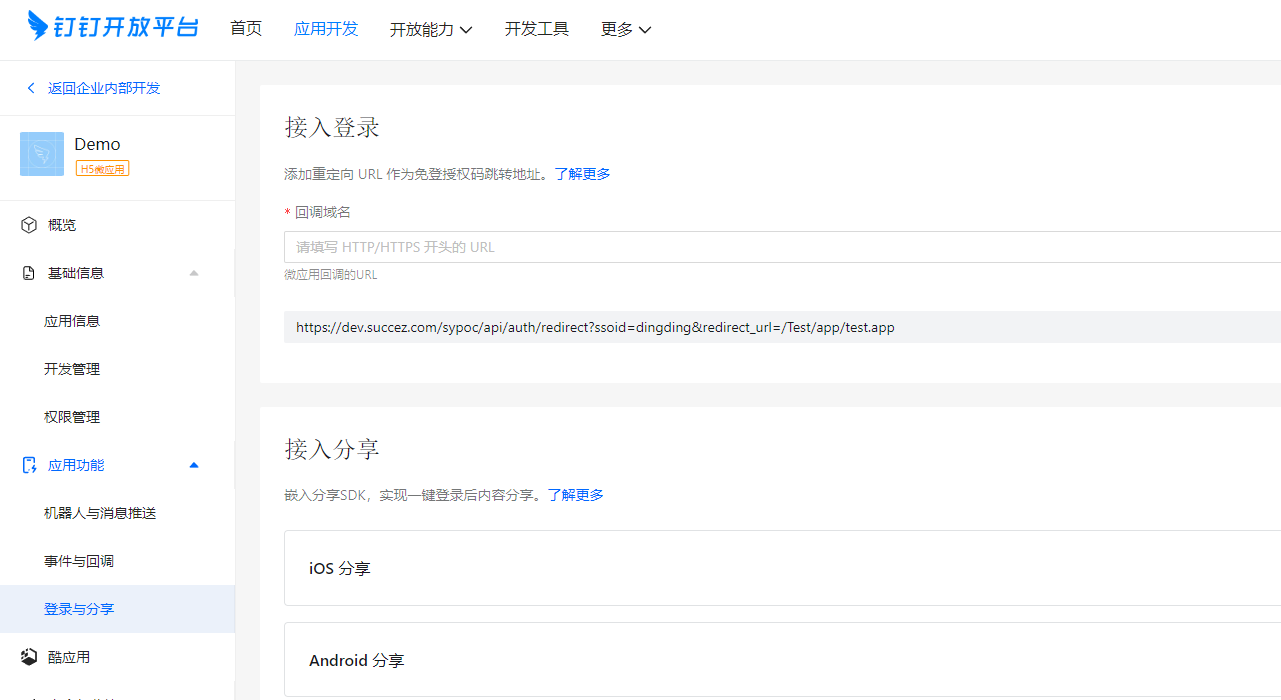The width and height of the screenshot is (1281, 700).
Task: Click the 钉钉开放平台 logo
Action: [110, 29]
